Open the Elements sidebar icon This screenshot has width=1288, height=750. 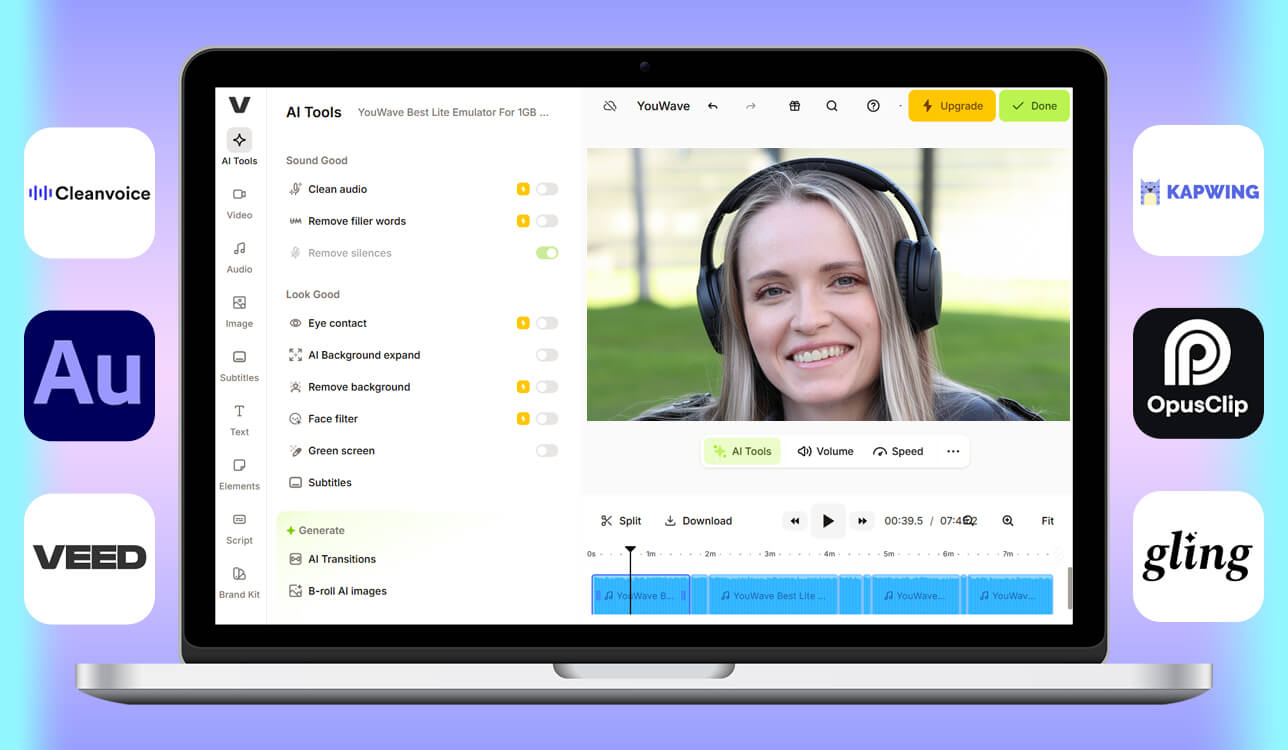point(239,473)
